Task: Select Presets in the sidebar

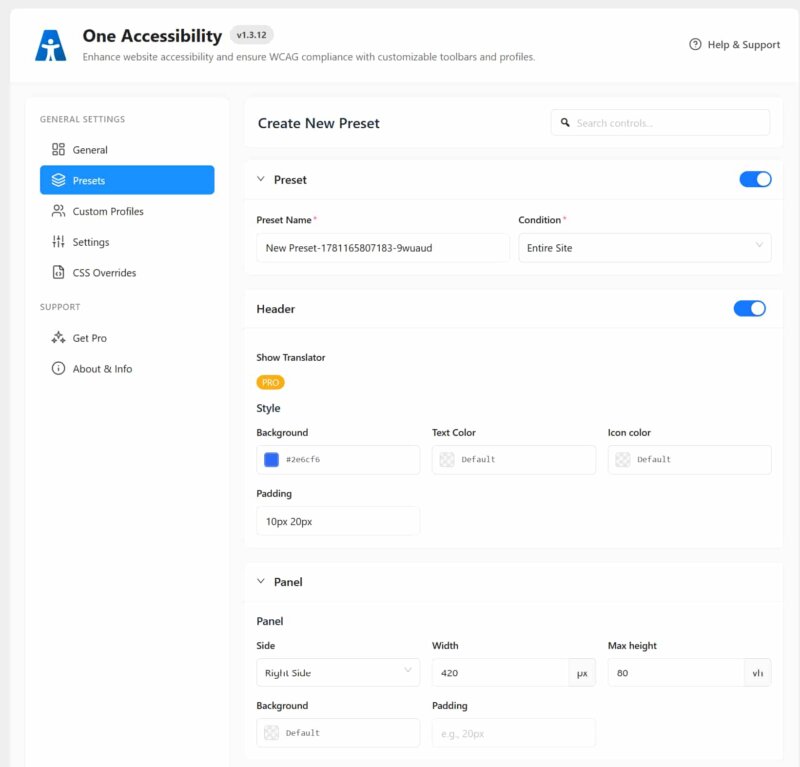Action: click(127, 180)
